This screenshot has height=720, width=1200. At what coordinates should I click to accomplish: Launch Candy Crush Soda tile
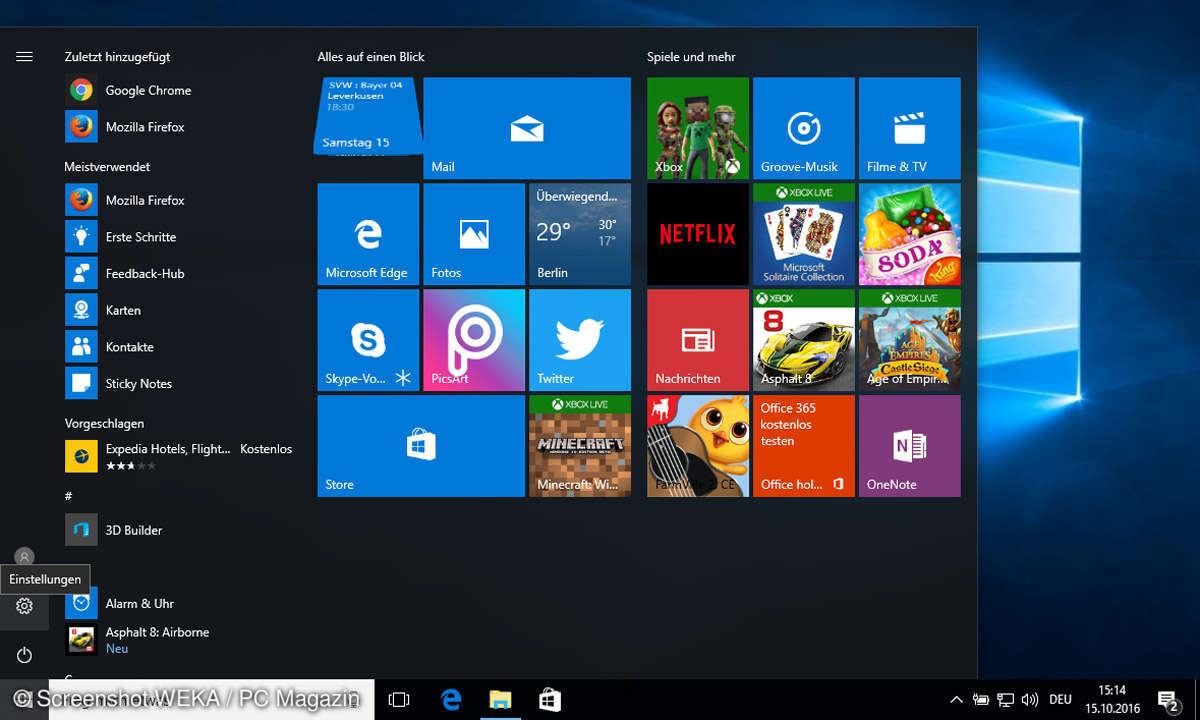tap(910, 234)
